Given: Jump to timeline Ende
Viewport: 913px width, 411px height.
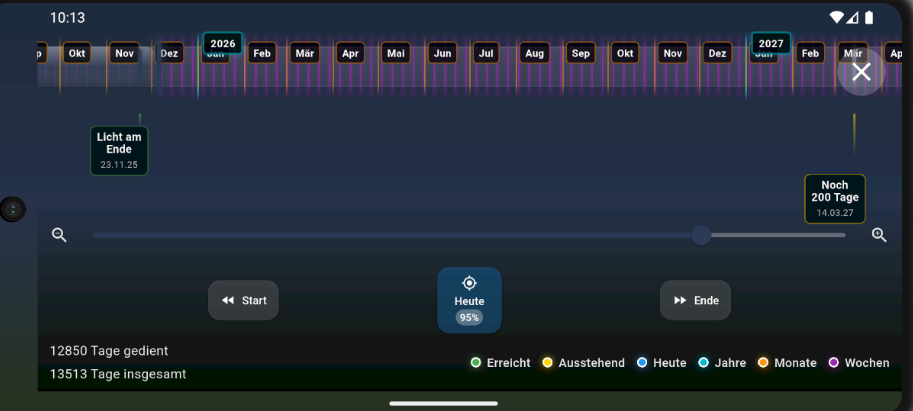Looking at the screenshot, I should pyautogui.click(x=695, y=300).
